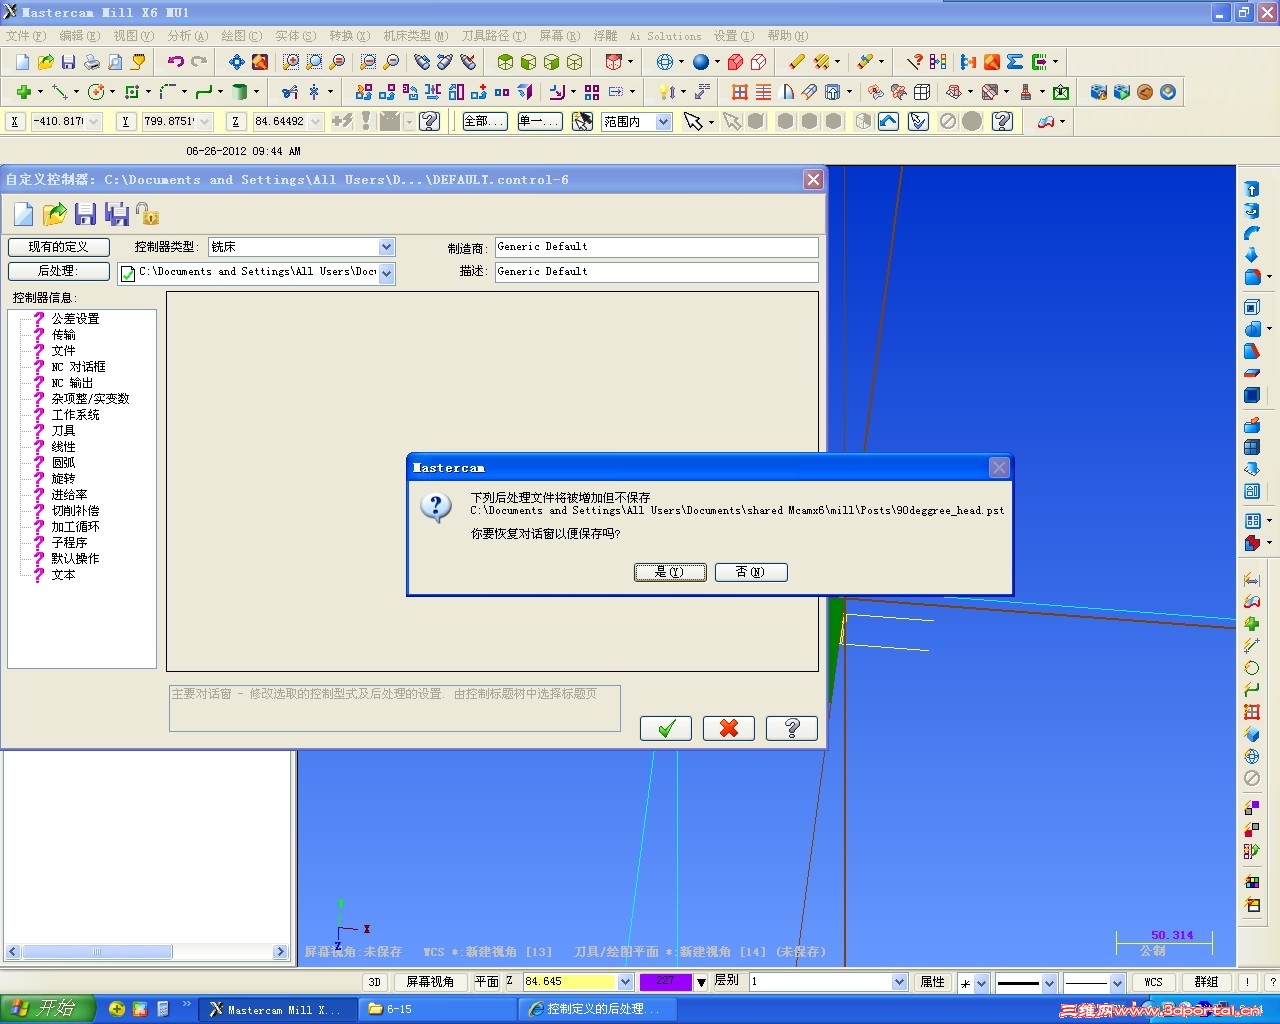Save file with the main toolbar disk icon
Screen dimensions: 1280x1024
(68, 62)
